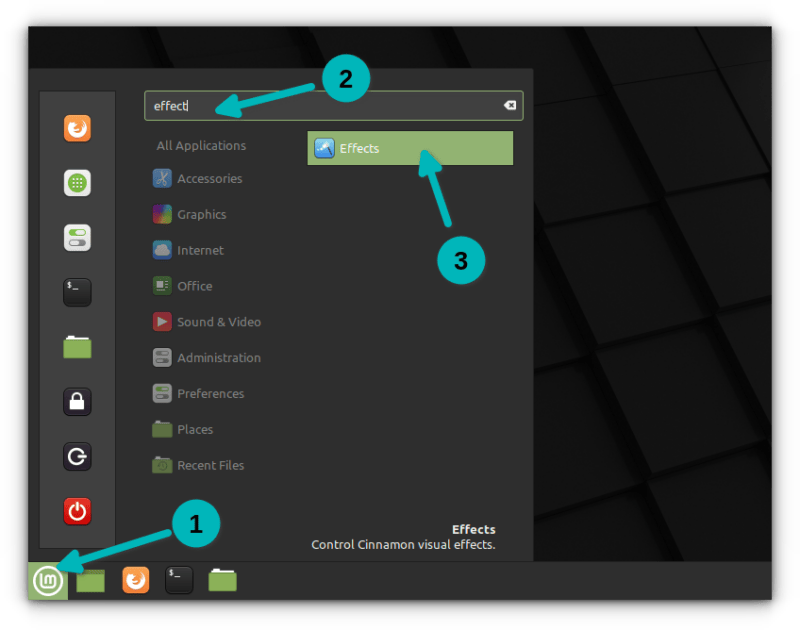Launch Terminal from the menu favorites sidebar

pos(77,291)
